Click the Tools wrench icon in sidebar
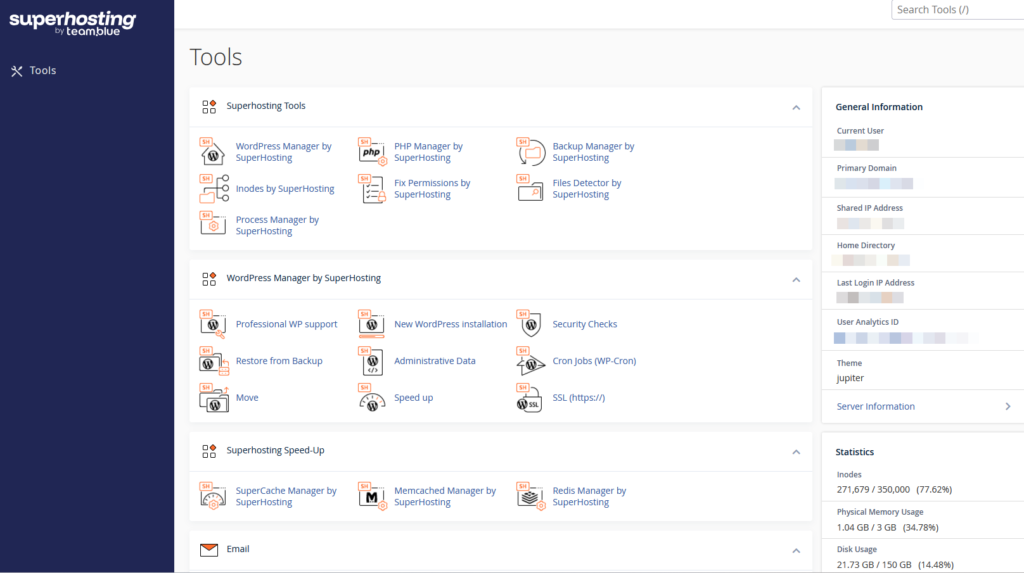Viewport: 1024px width, 573px height. point(17,71)
